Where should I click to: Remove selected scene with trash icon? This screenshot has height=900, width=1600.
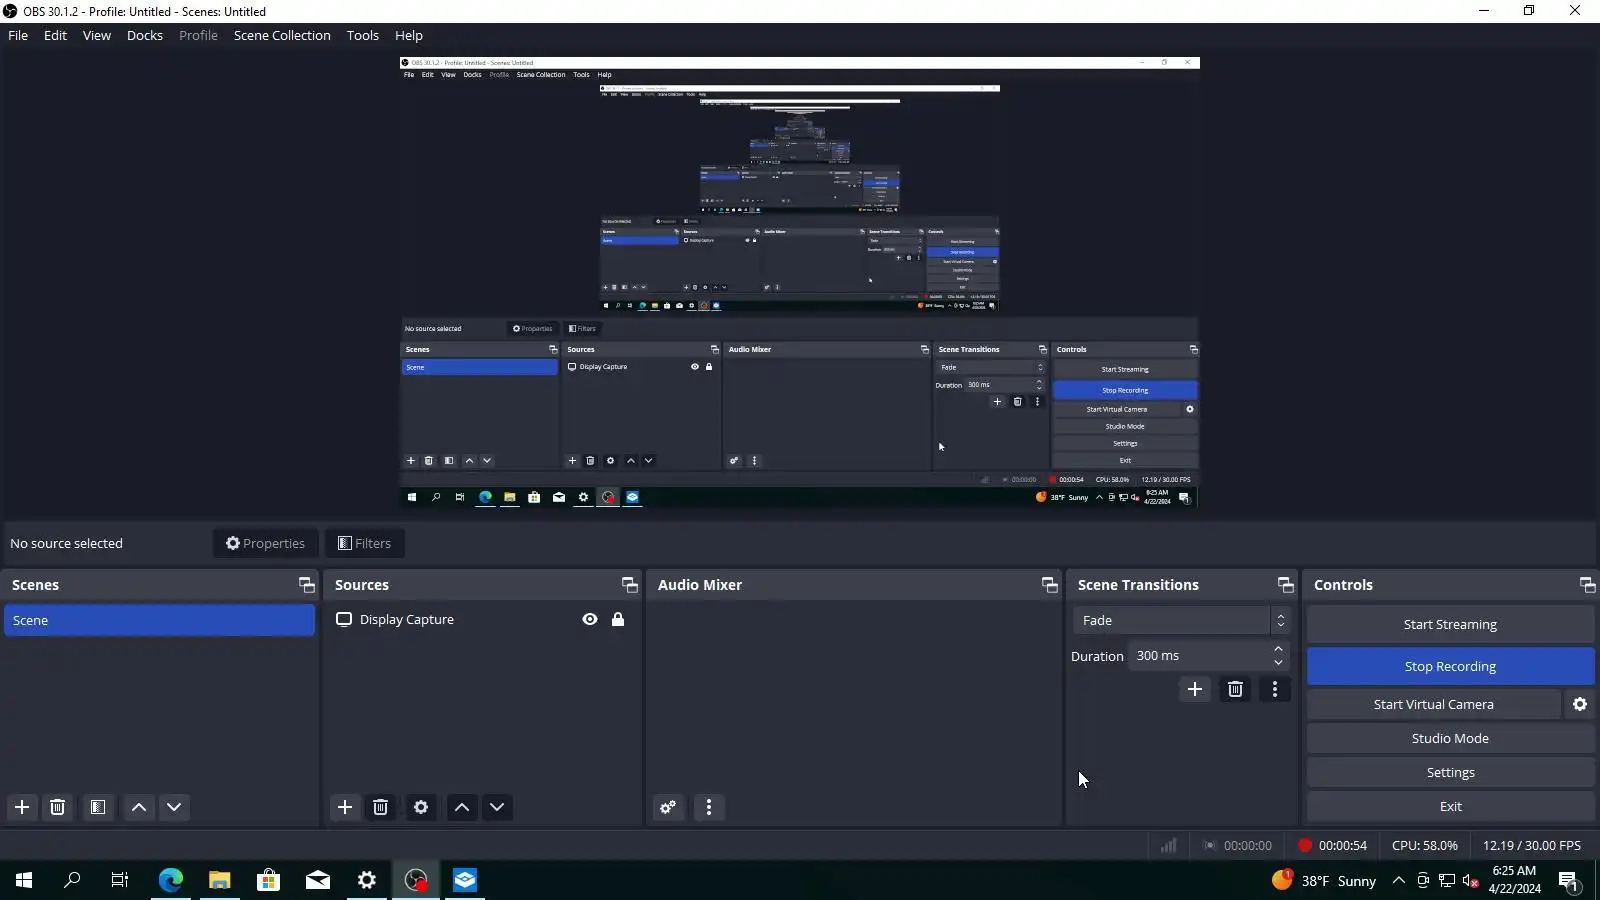pos(58,807)
